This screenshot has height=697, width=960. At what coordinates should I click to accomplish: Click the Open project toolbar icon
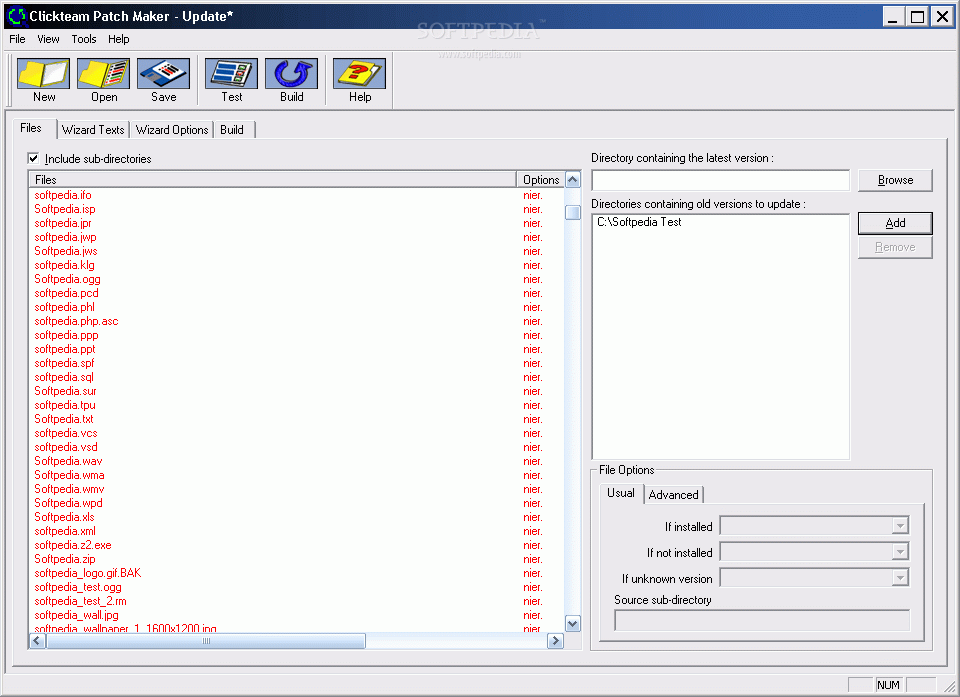[103, 73]
